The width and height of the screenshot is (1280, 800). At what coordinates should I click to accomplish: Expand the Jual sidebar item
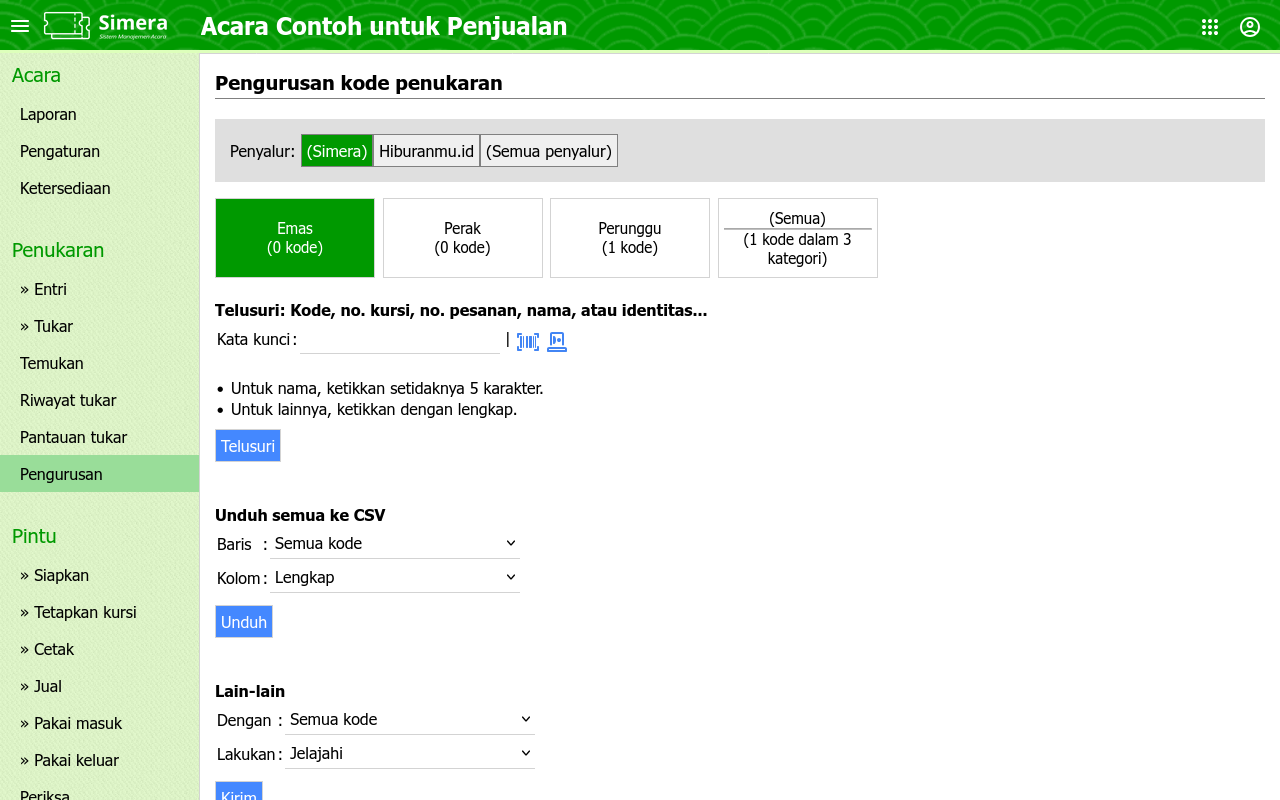point(100,687)
